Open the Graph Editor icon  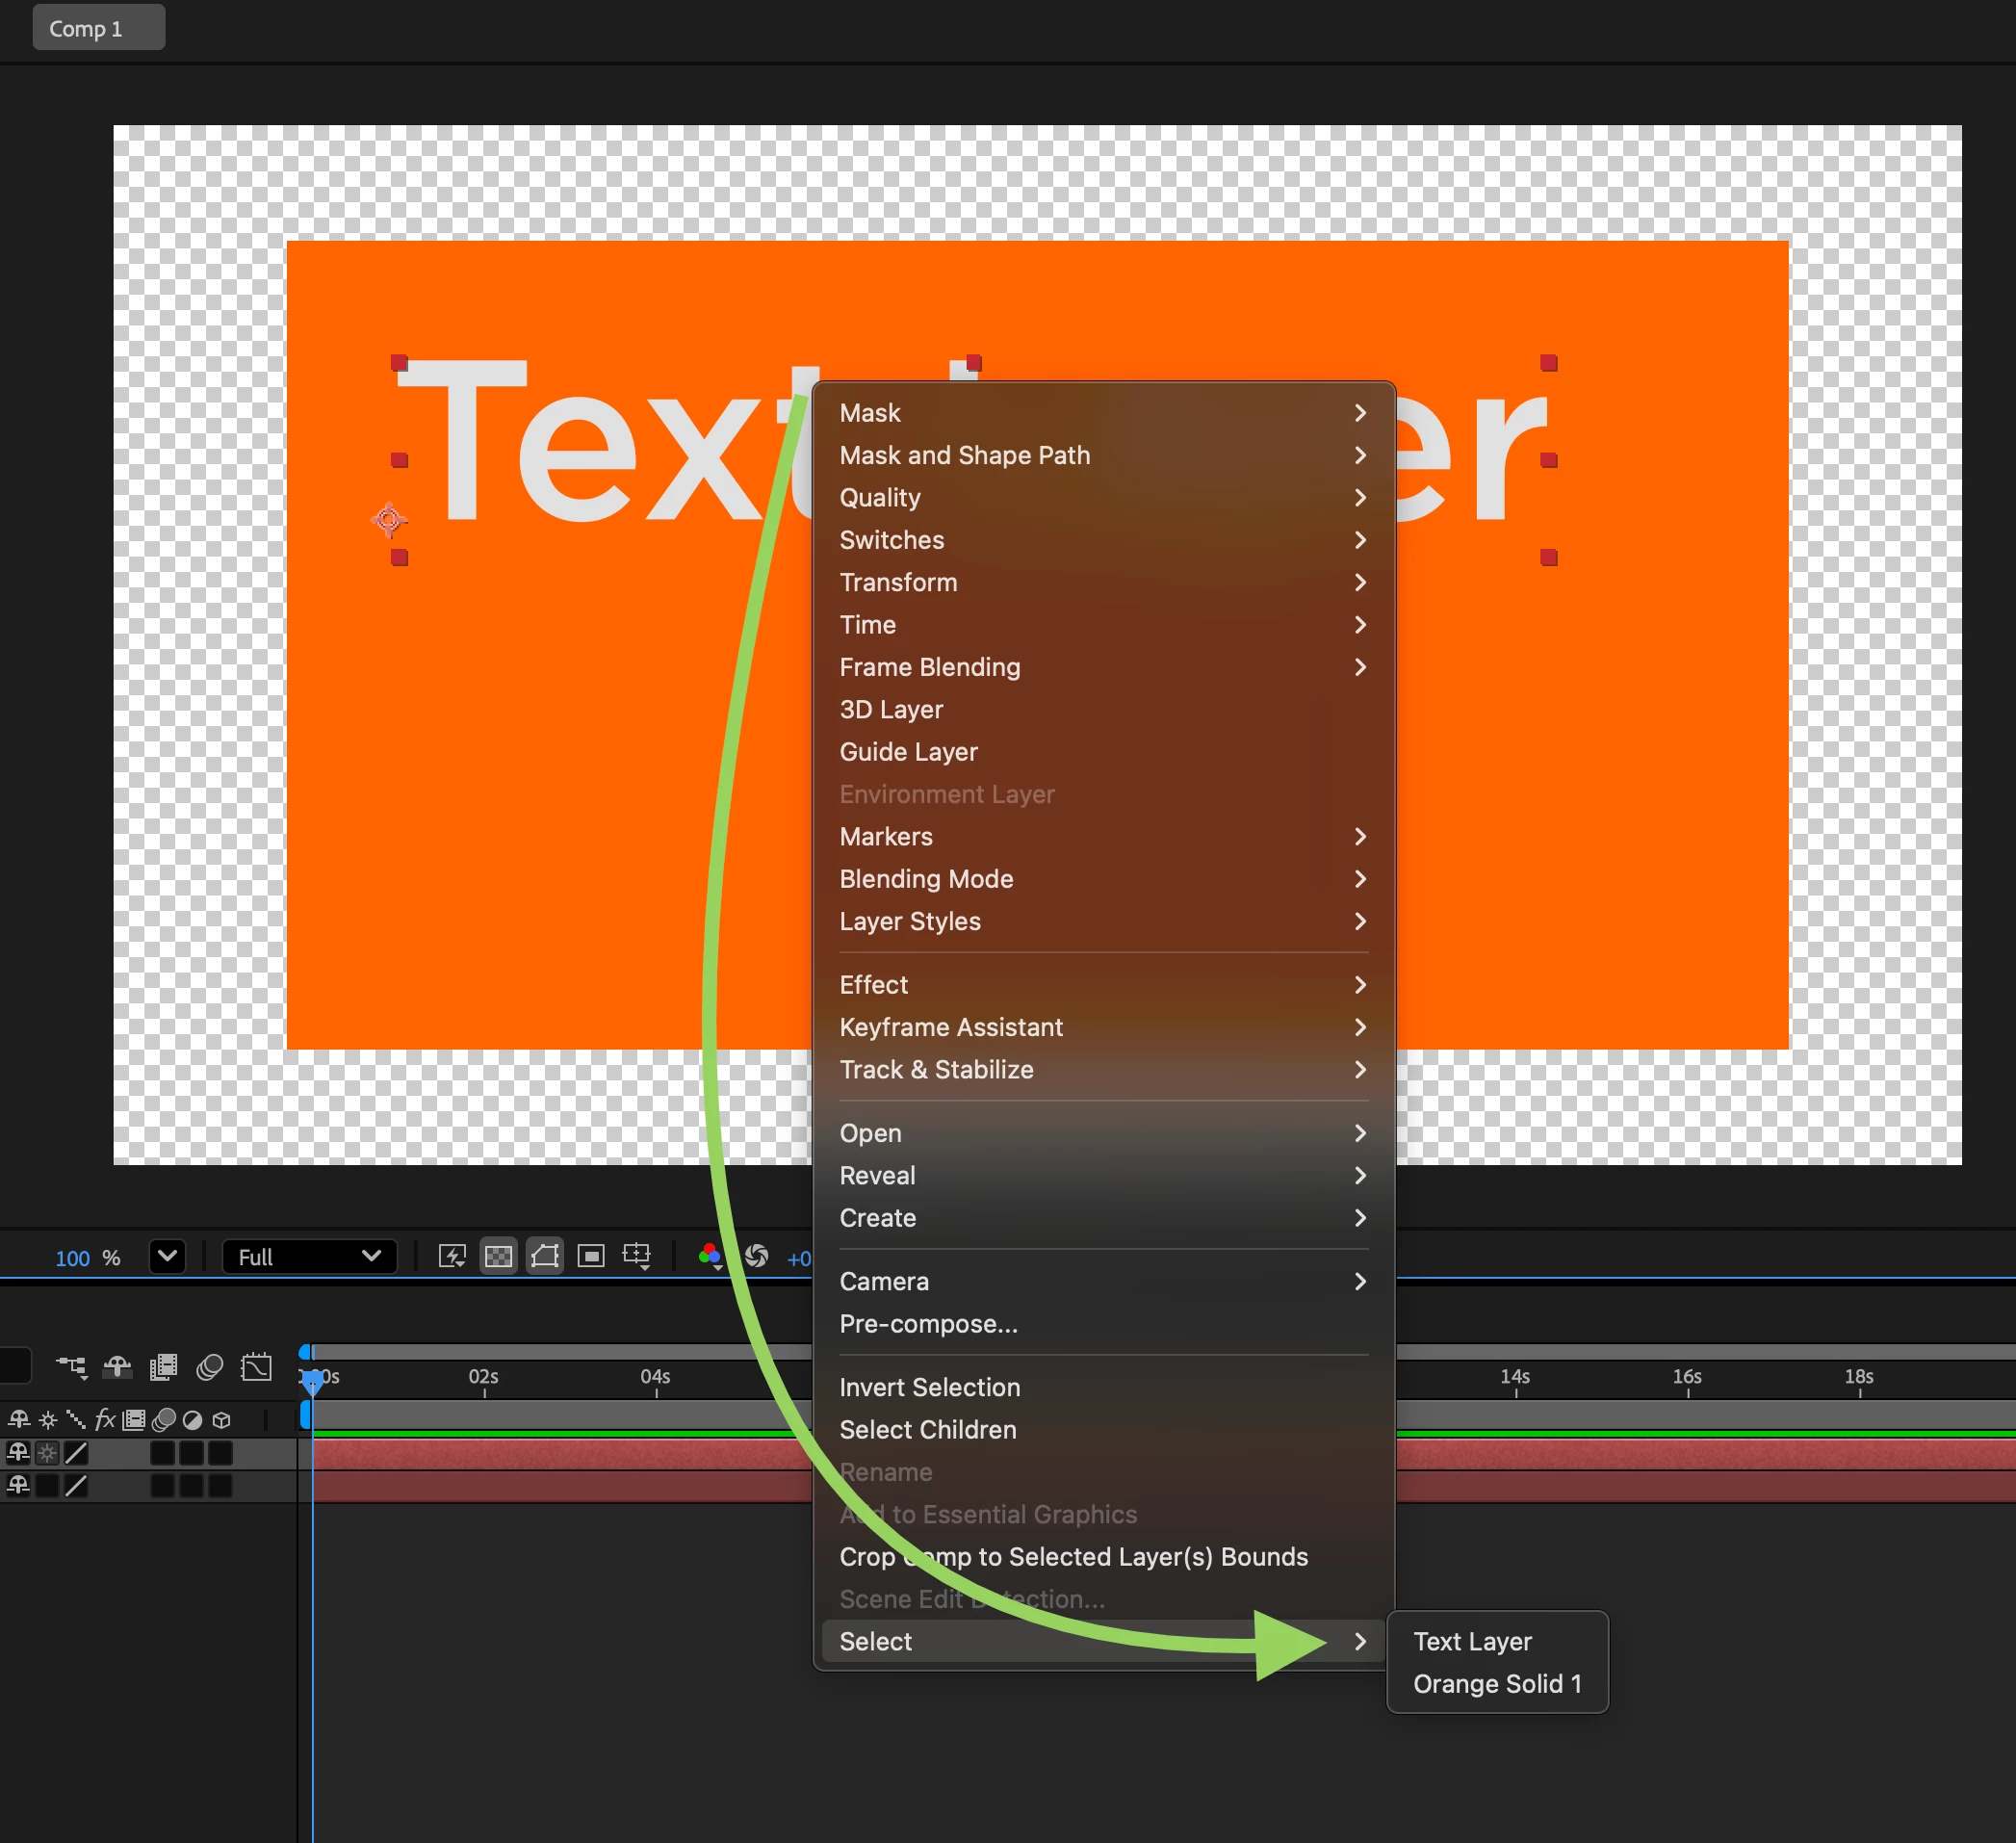tap(256, 1367)
